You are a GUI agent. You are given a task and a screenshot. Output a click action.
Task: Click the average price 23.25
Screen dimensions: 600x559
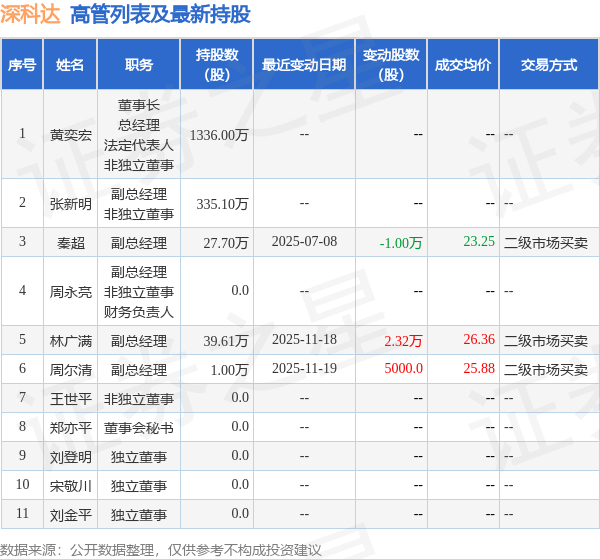pyautogui.click(x=479, y=241)
